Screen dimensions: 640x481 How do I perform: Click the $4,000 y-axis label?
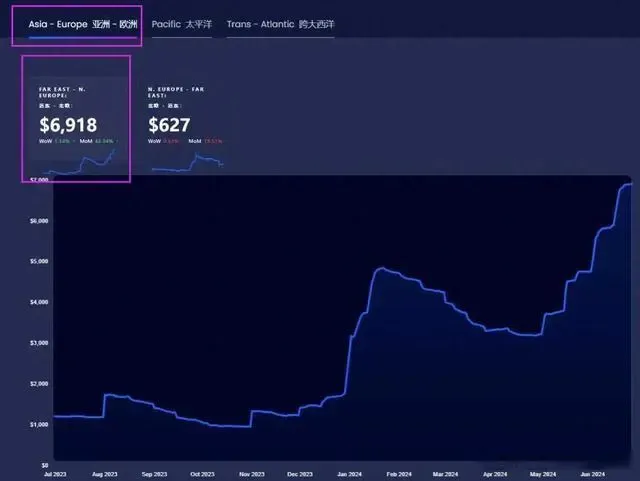pyautogui.click(x=39, y=302)
